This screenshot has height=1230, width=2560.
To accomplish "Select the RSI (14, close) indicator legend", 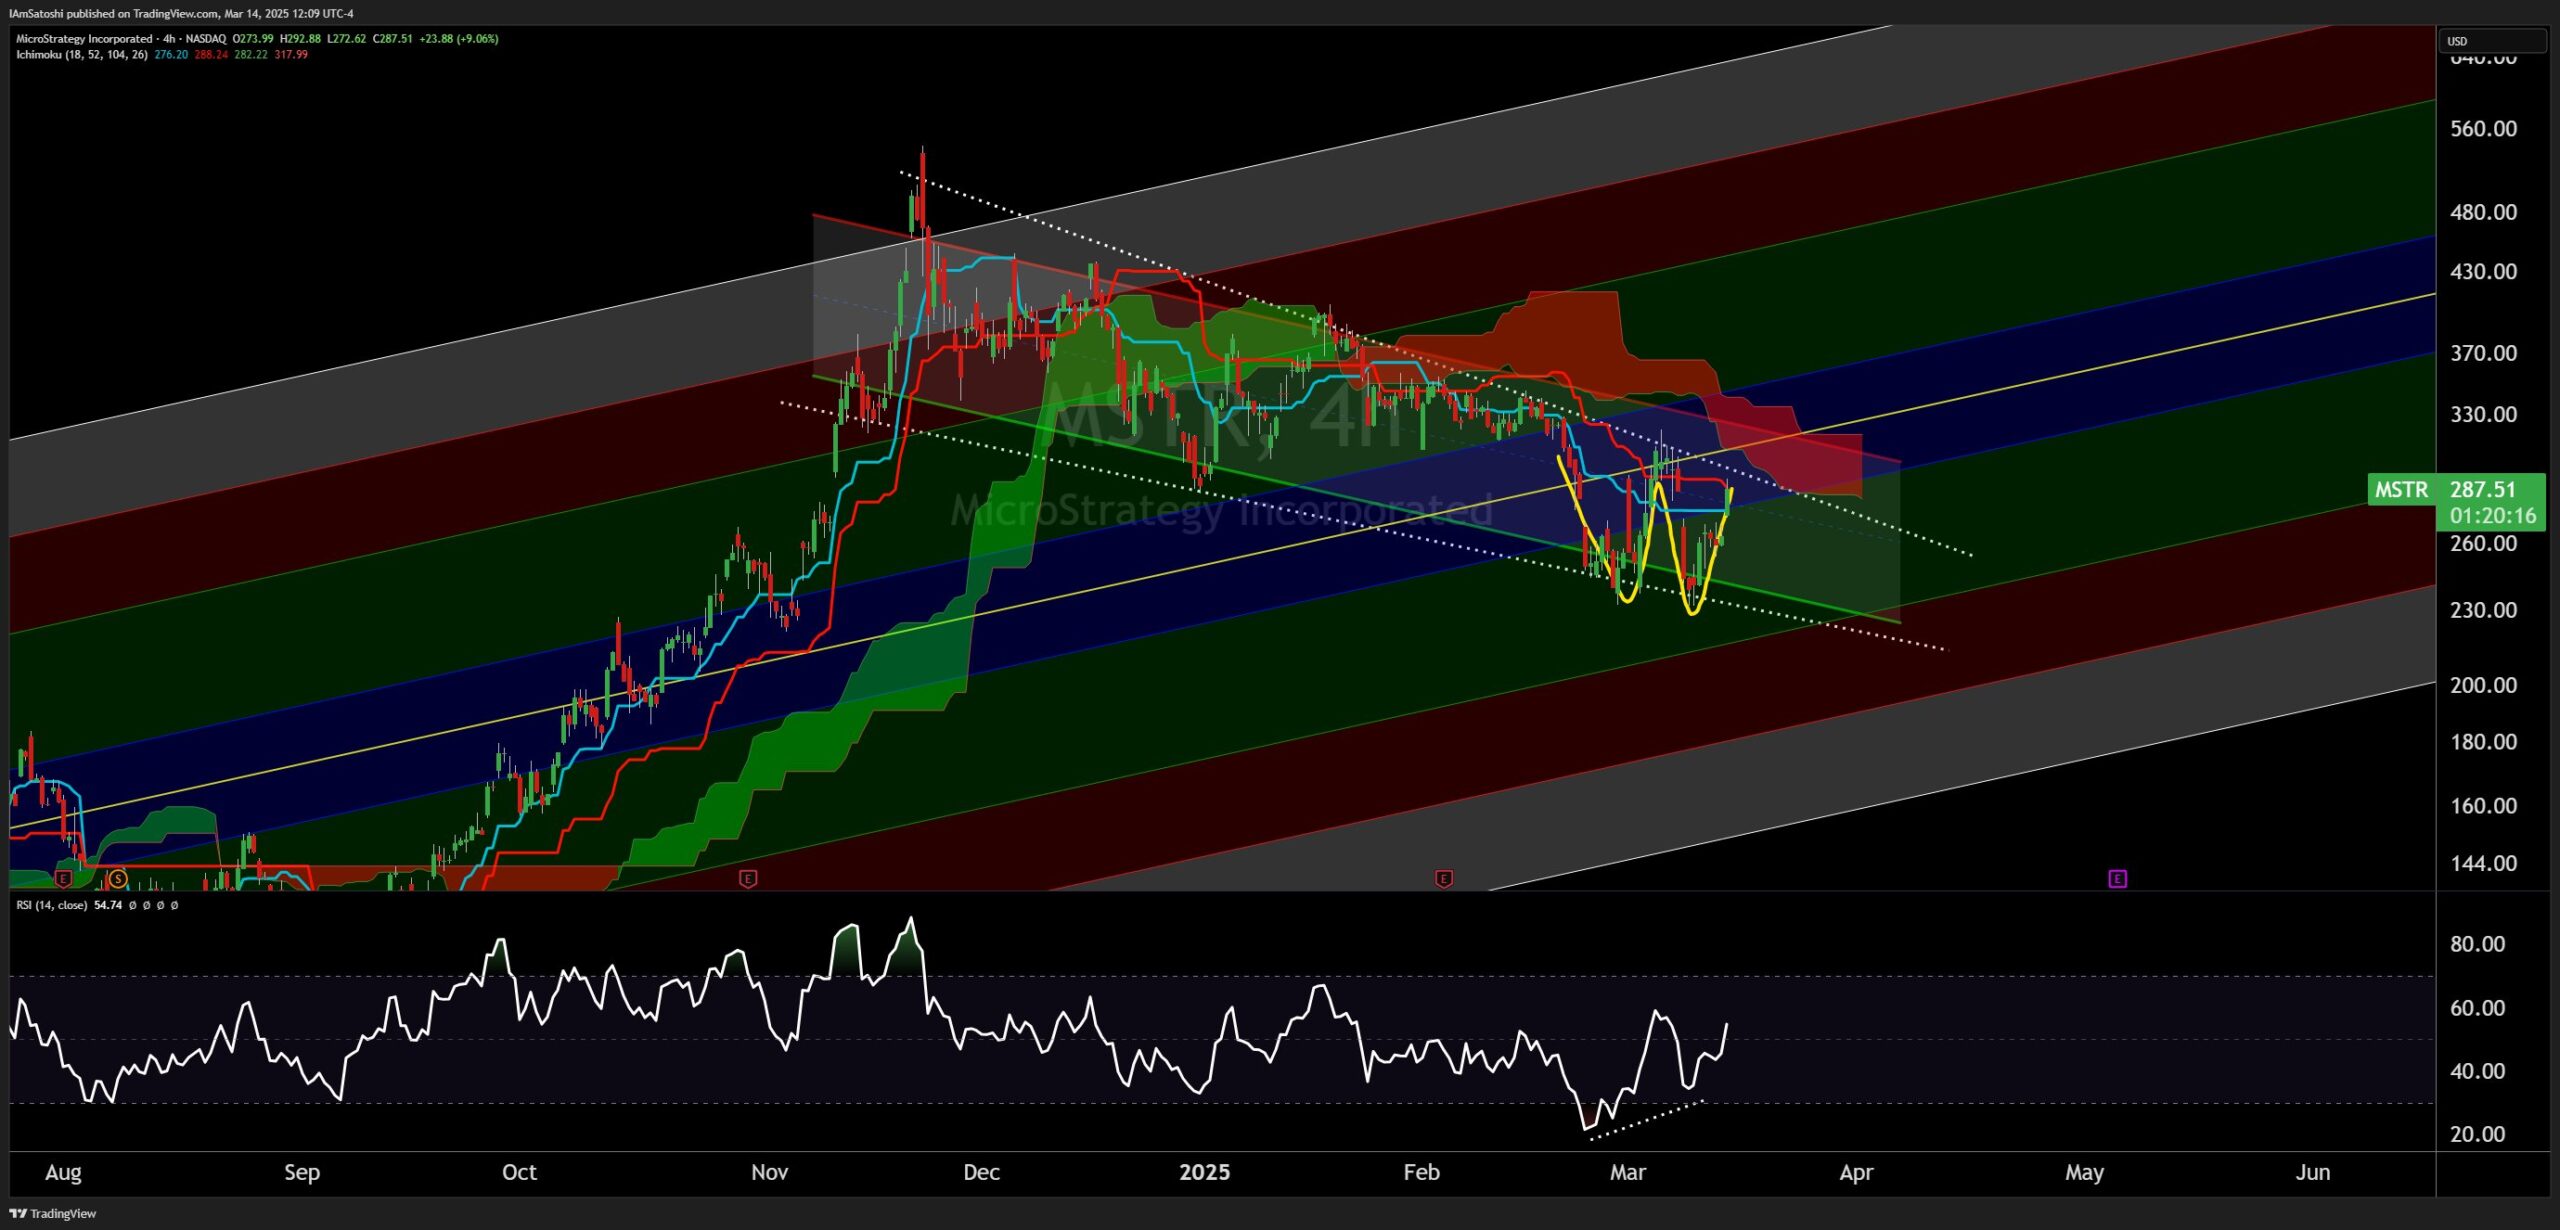I will [51, 905].
